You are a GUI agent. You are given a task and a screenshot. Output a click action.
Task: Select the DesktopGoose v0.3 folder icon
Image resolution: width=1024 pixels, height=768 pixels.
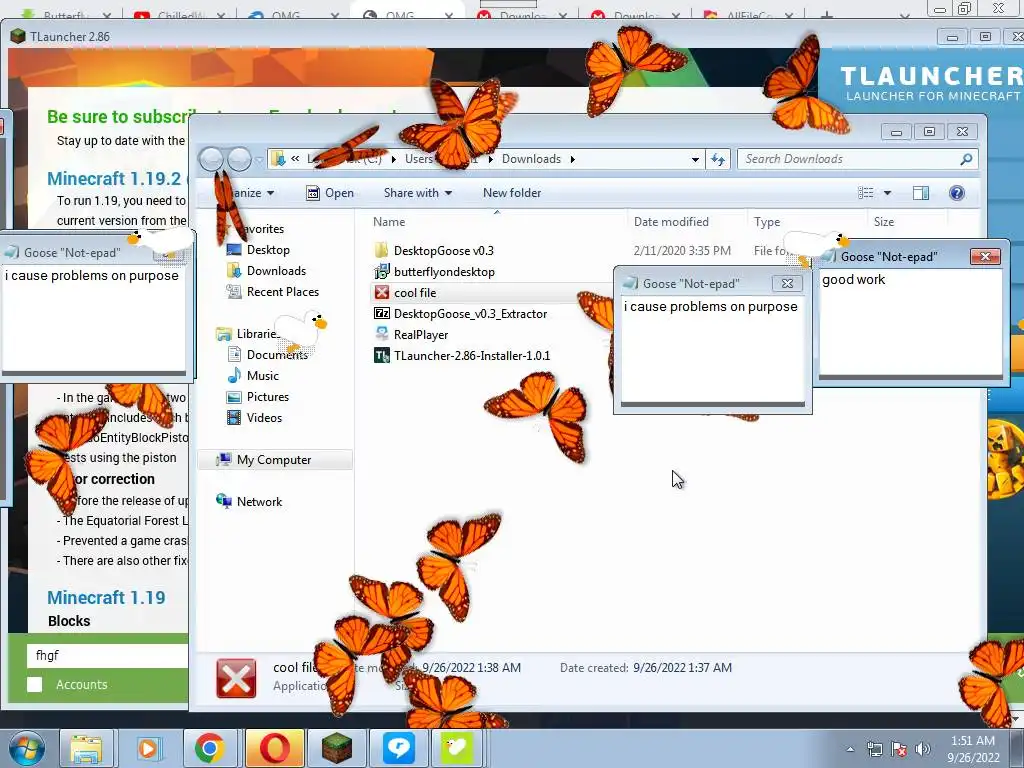click(381, 250)
